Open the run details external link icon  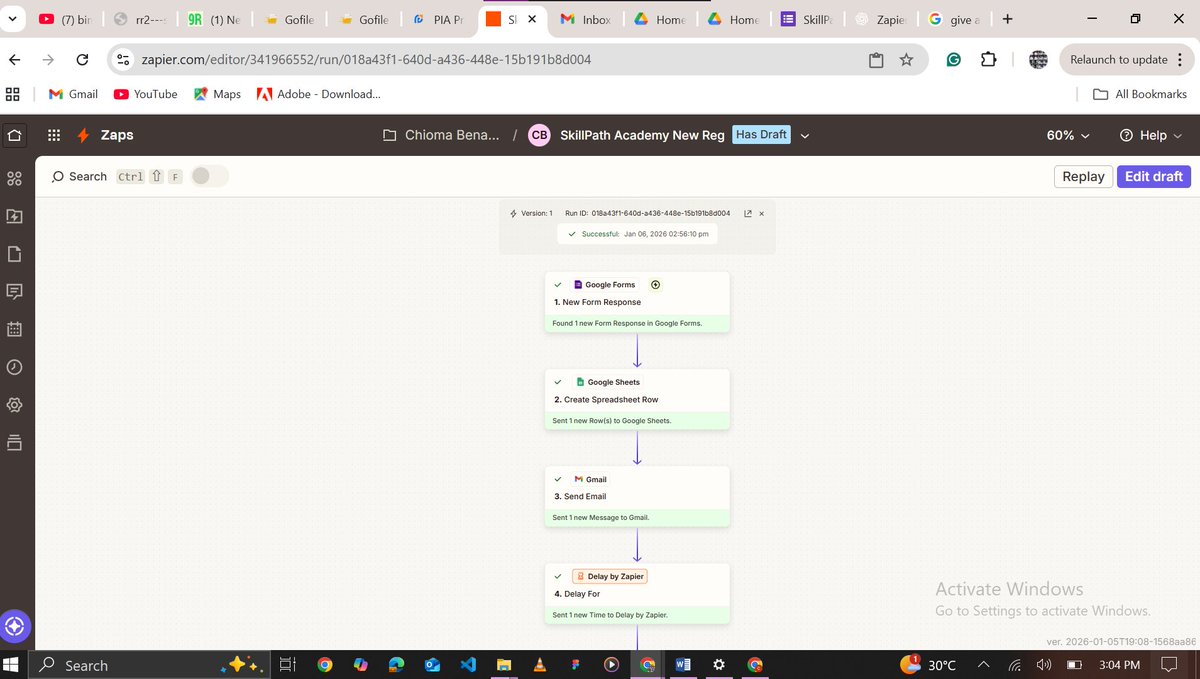(749, 213)
